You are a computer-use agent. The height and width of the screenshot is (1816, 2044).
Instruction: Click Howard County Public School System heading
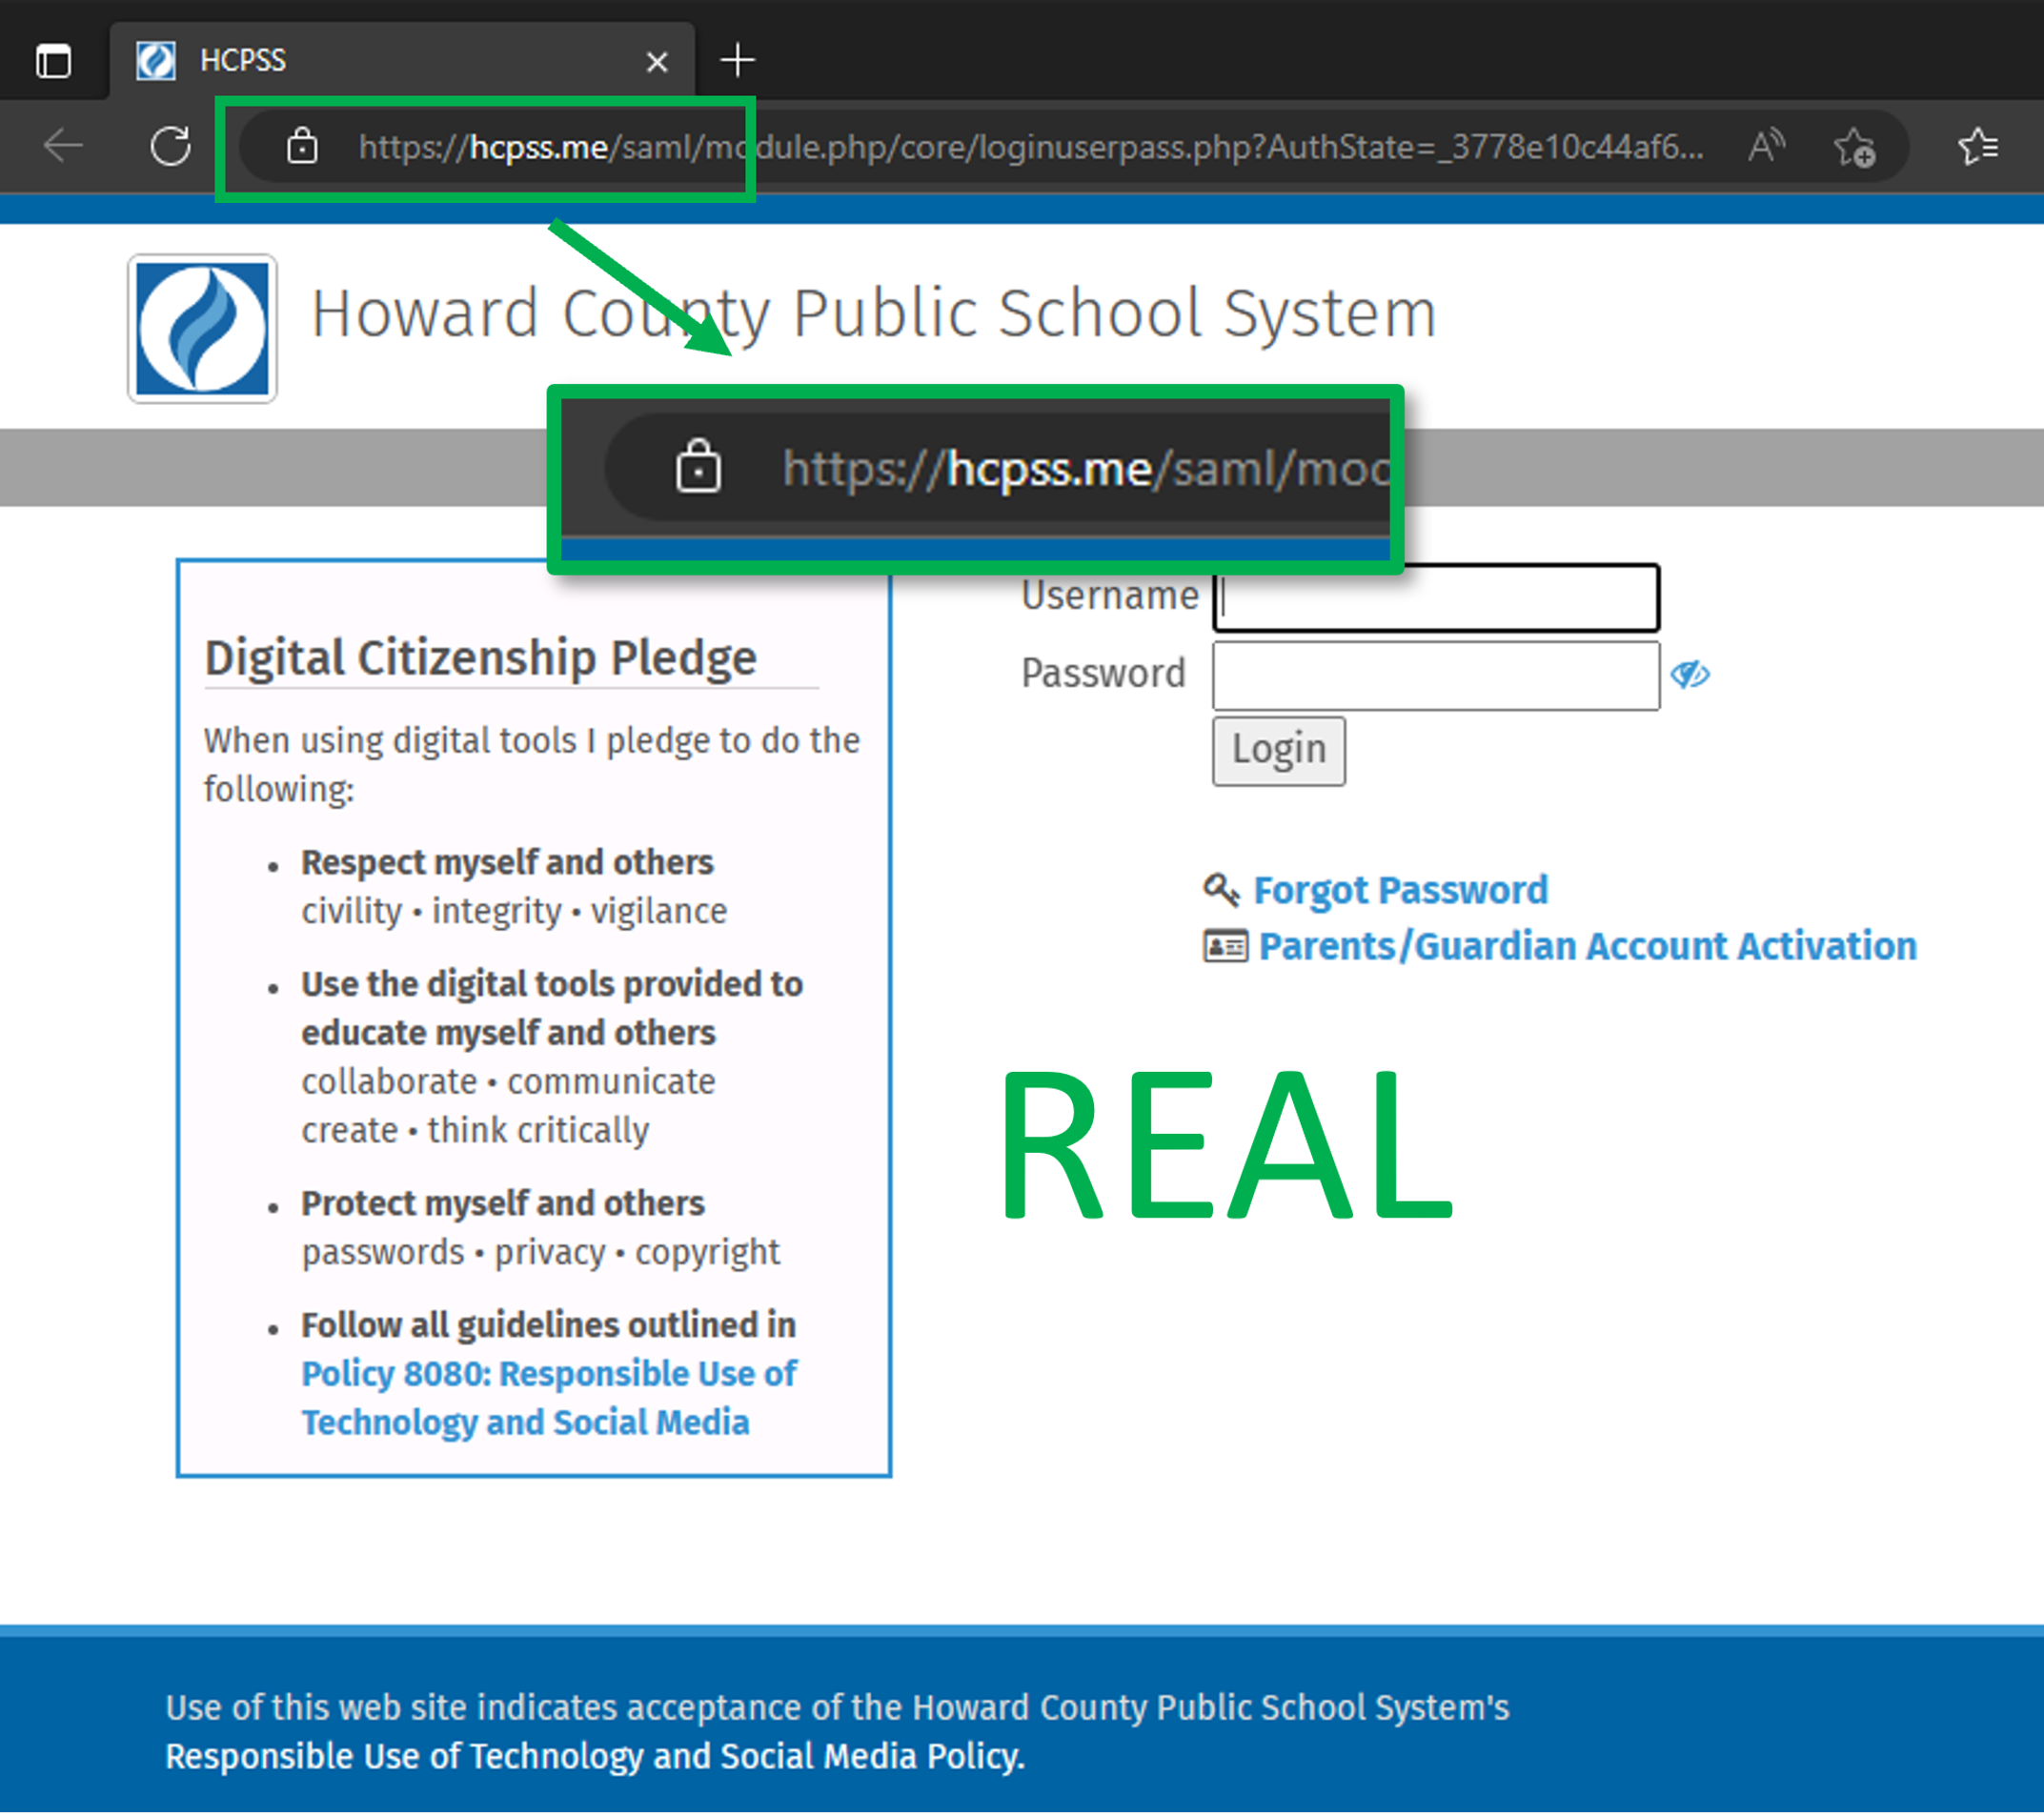click(874, 314)
